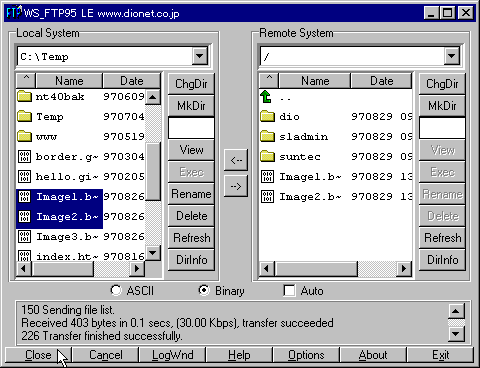Click the local Refresh button
Screen dimensions: 480x368
click(x=191, y=238)
